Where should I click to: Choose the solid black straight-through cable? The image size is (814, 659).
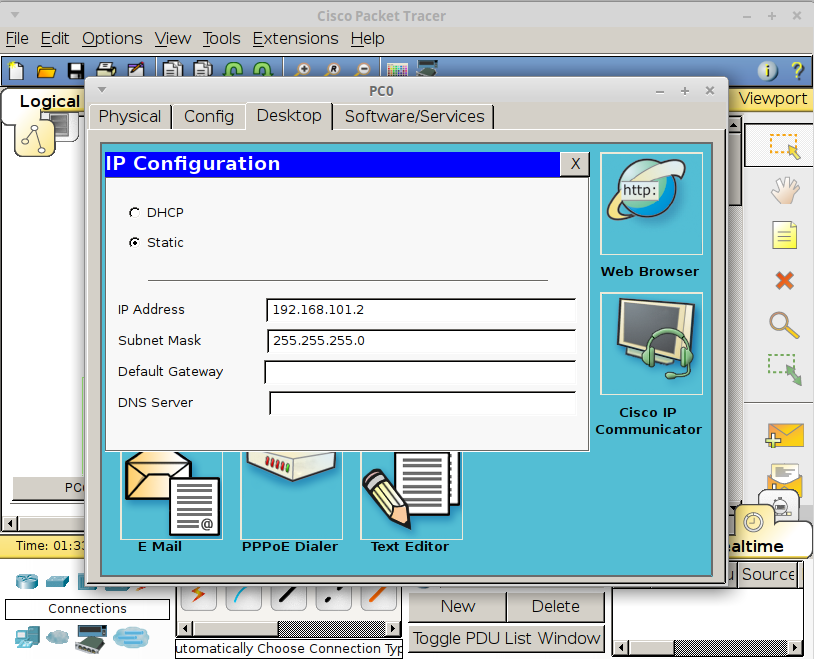(x=289, y=597)
